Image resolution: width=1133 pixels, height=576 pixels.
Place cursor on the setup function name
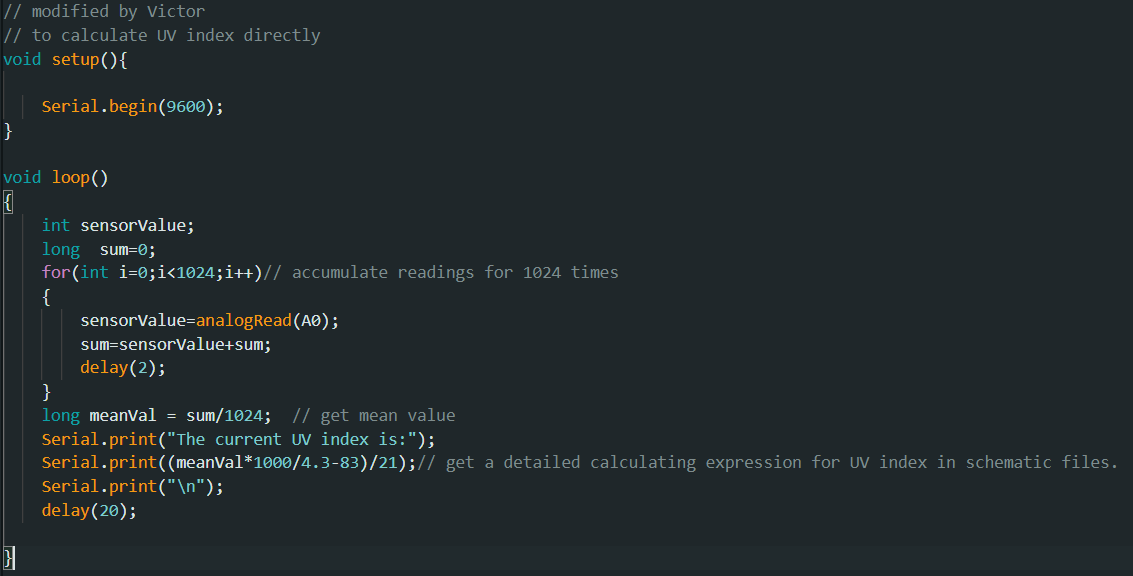[x=75, y=59]
